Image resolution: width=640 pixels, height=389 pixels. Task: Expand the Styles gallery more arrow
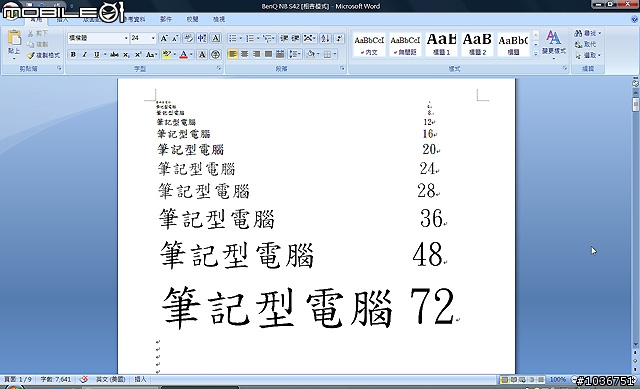pos(536,53)
